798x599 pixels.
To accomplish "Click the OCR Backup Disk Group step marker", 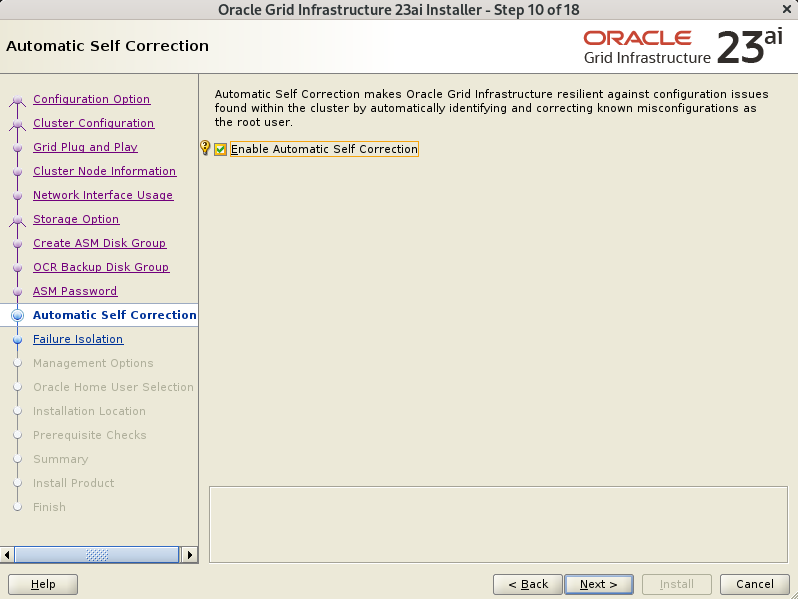I will (x=17, y=267).
